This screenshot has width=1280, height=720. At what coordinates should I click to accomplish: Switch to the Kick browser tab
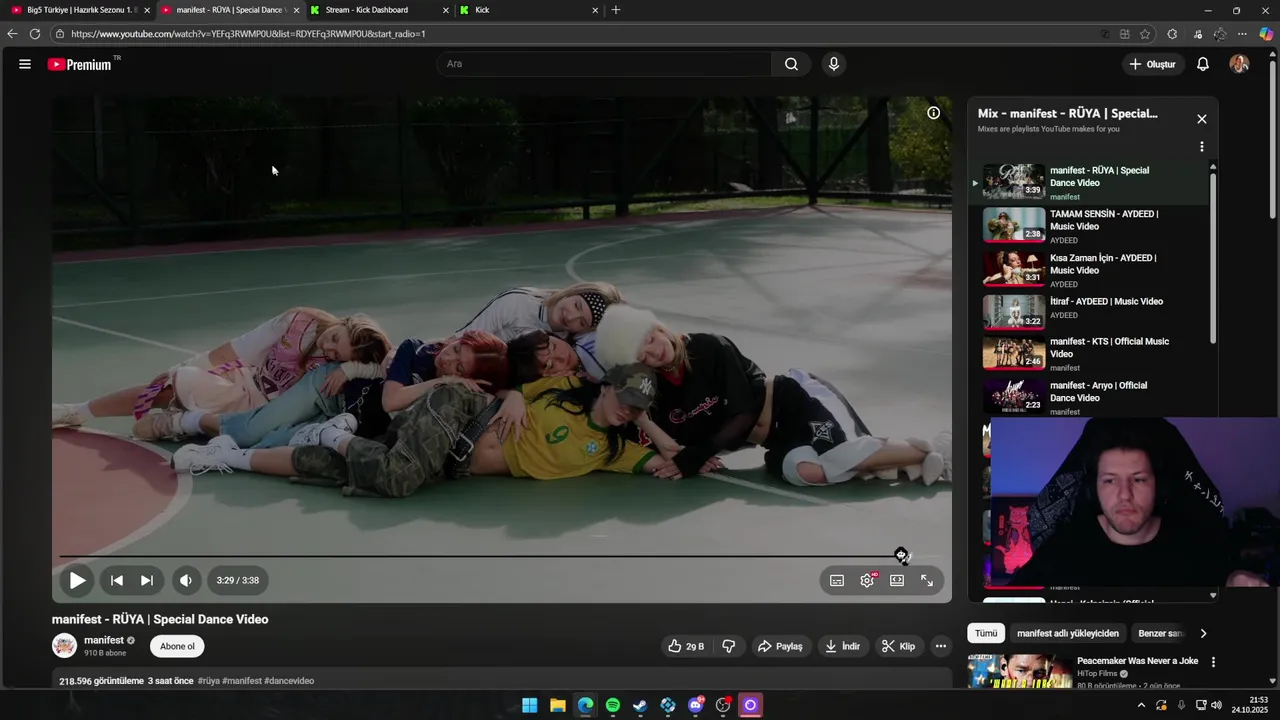[530, 10]
